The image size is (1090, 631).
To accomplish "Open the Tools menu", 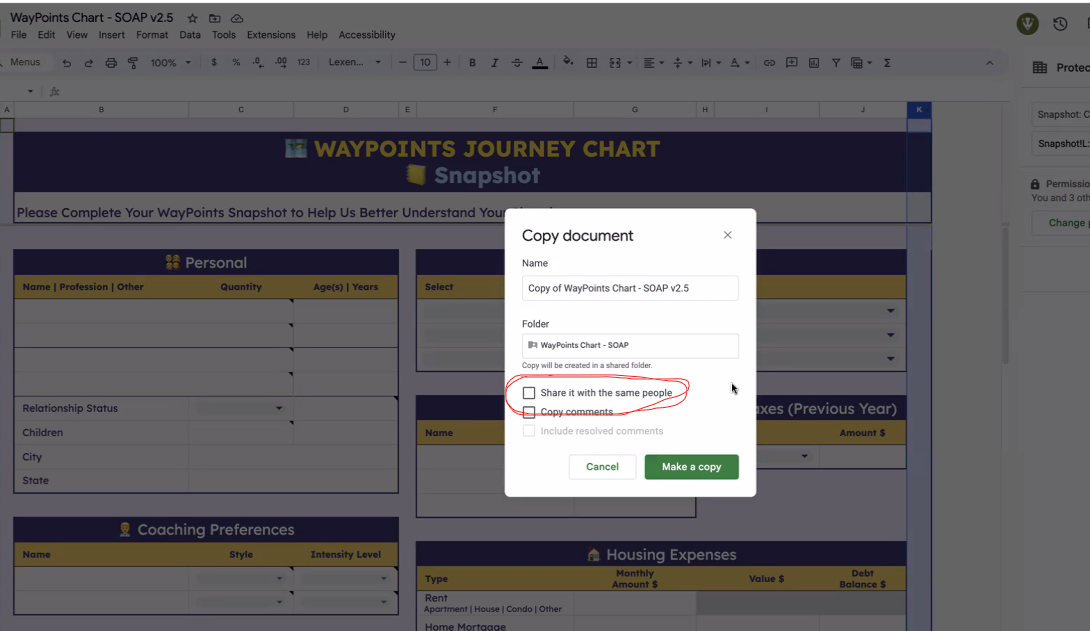I will click(224, 35).
